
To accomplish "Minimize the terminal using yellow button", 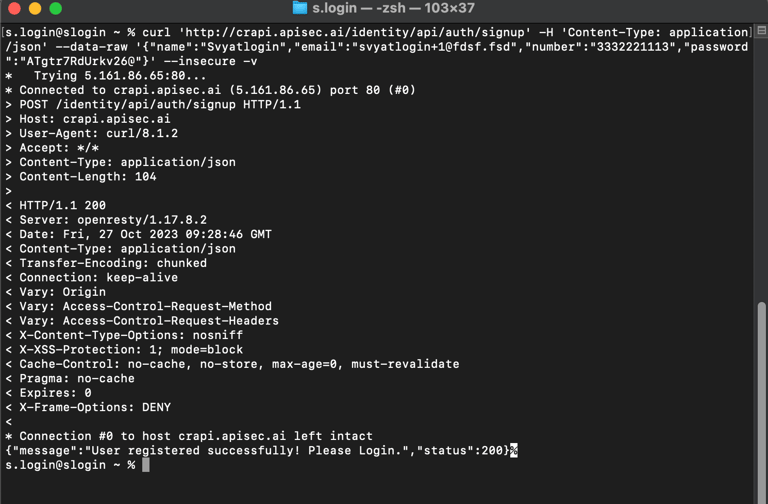I will point(35,8).
